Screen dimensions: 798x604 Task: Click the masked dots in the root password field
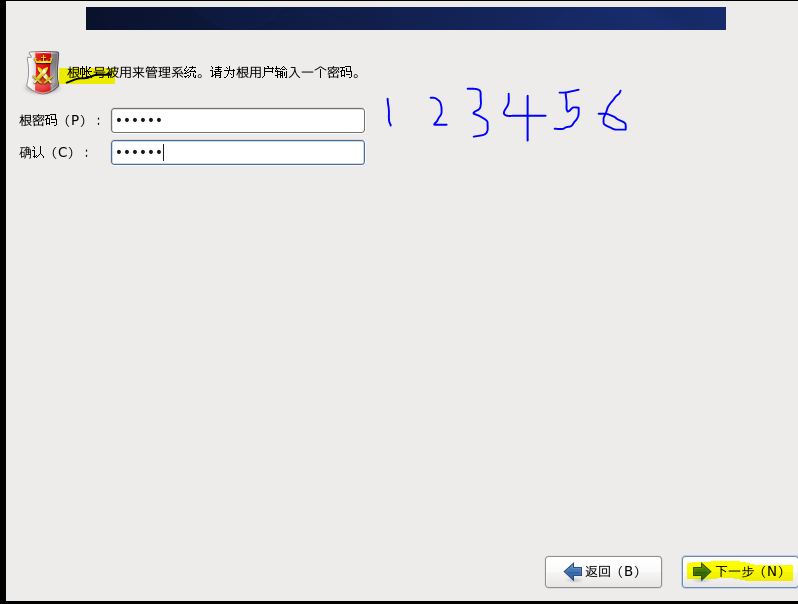139,121
